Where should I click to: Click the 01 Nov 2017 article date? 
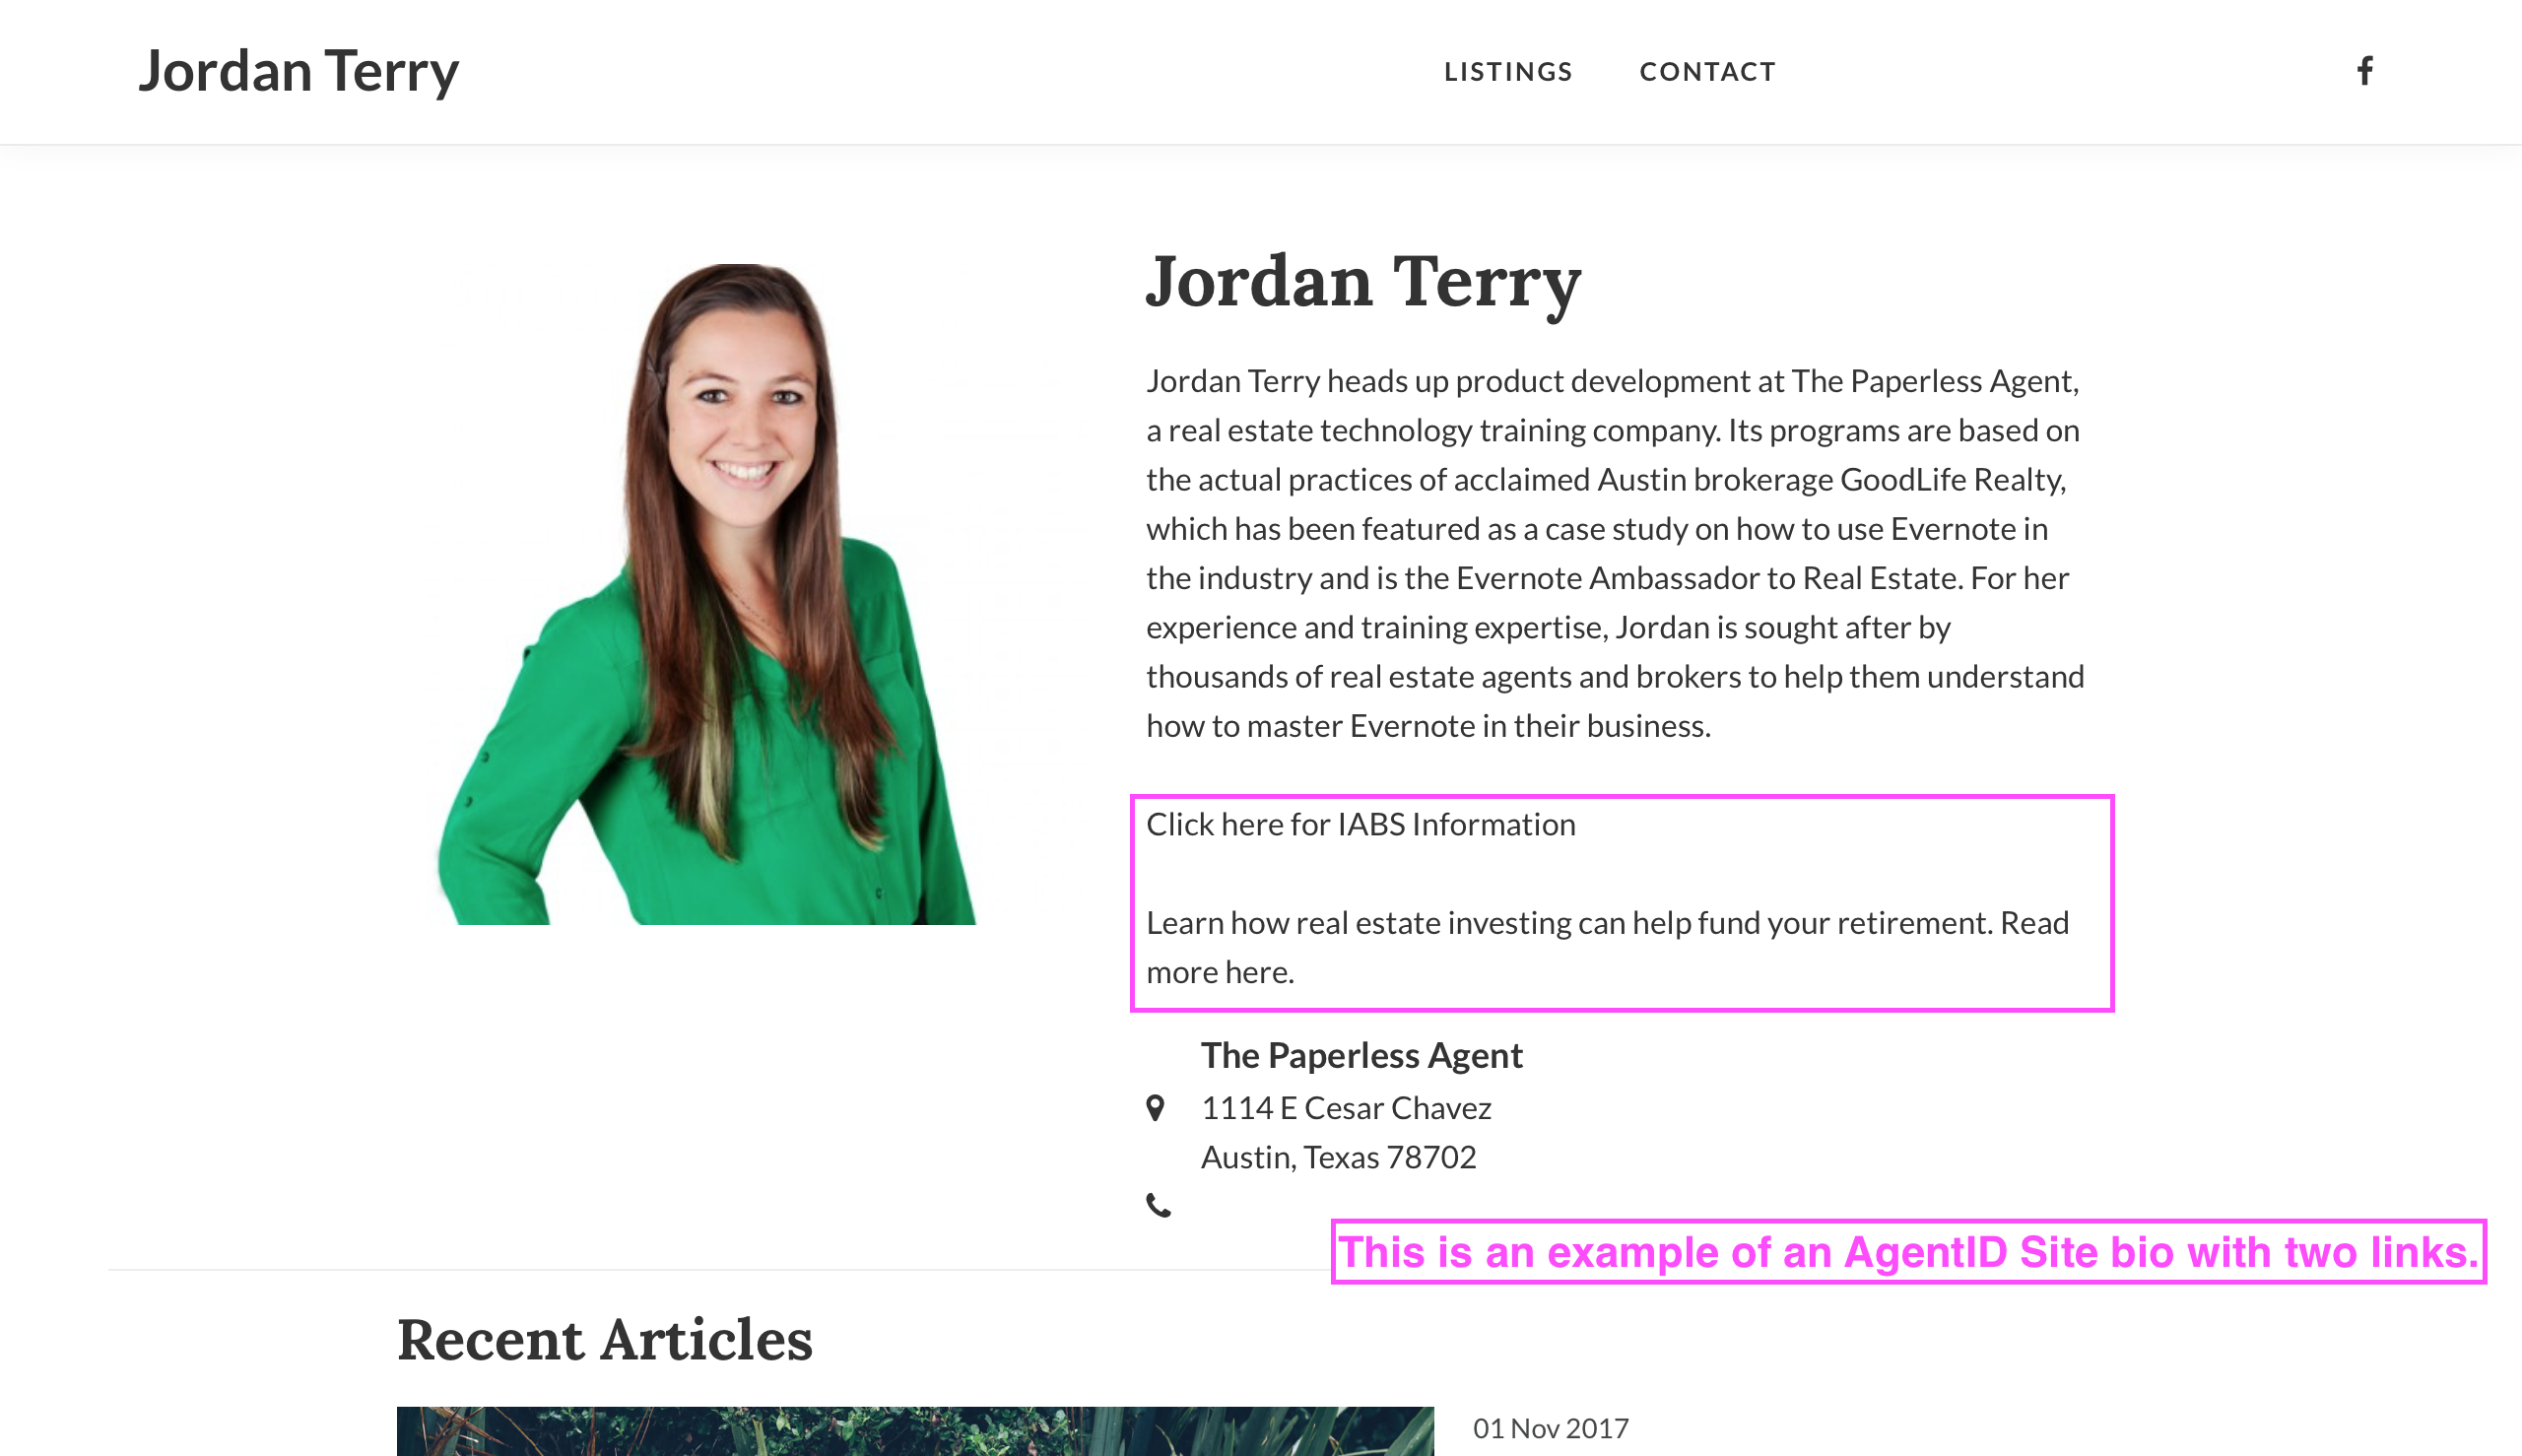[x=1550, y=1428]
